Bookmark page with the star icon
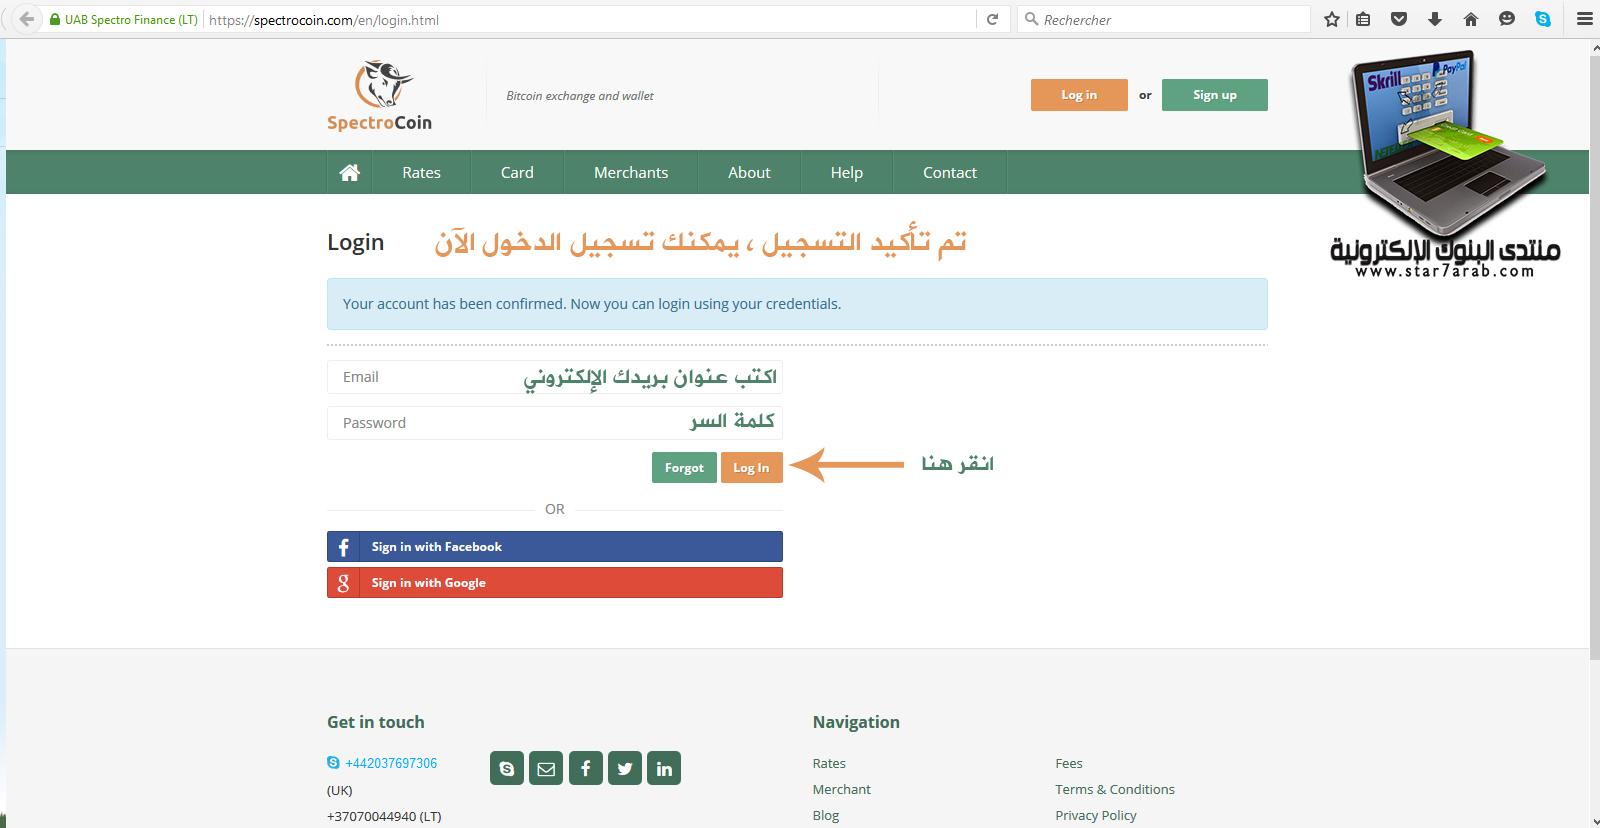 (1331, 19)
